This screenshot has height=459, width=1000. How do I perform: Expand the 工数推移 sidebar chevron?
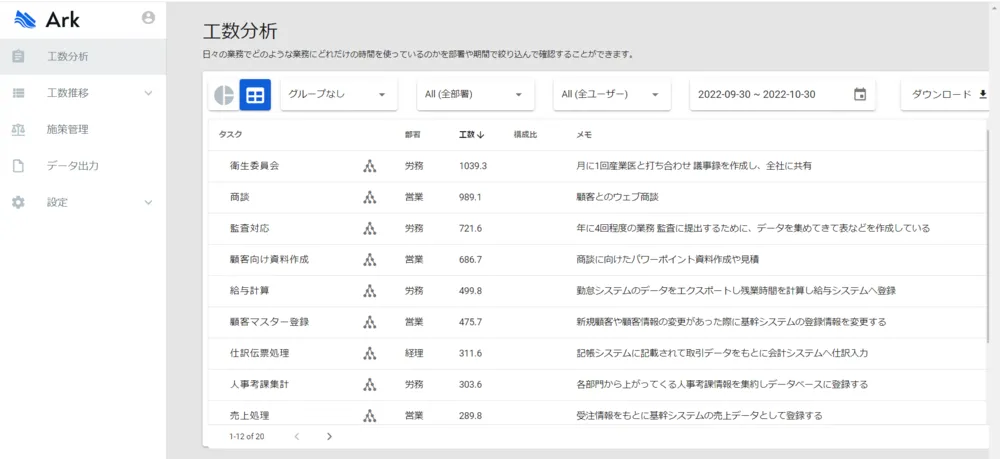click(x=149, y=93)
